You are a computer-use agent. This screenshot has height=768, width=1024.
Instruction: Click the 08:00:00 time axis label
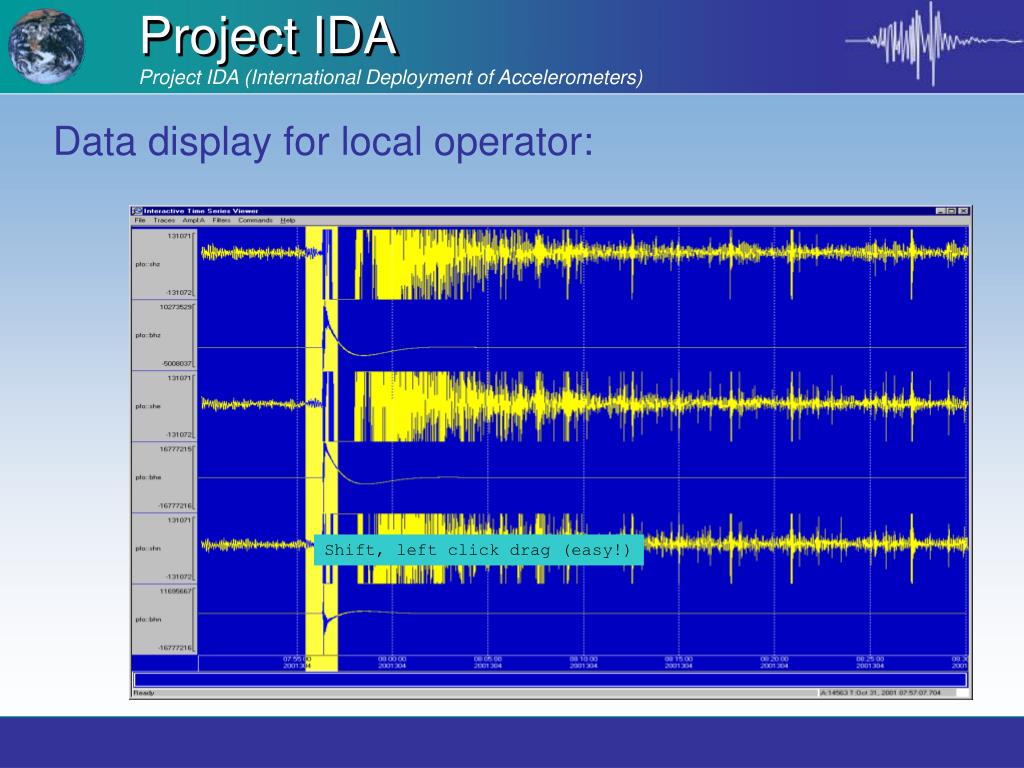coord(392,662)
